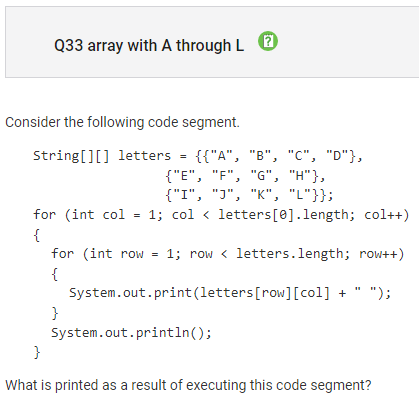Screen dimensions: 419x402
Task: Click the 'What is printed' question text
Action: 188,385
